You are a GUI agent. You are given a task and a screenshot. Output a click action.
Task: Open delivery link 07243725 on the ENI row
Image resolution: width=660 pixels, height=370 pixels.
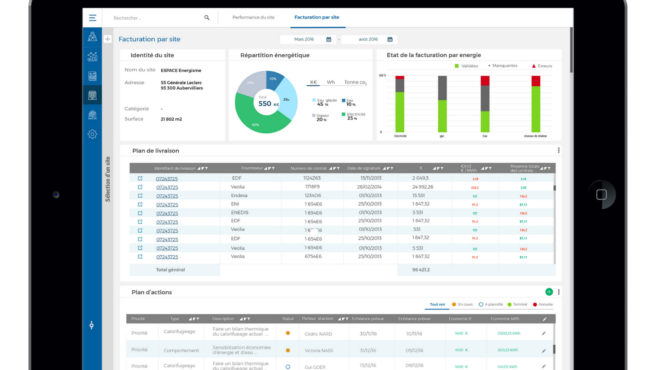click(167, 205)
